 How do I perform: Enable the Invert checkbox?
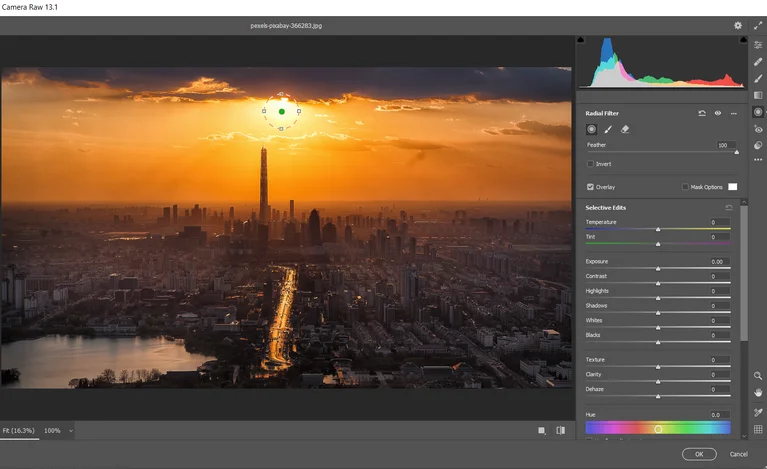(590, 164)
